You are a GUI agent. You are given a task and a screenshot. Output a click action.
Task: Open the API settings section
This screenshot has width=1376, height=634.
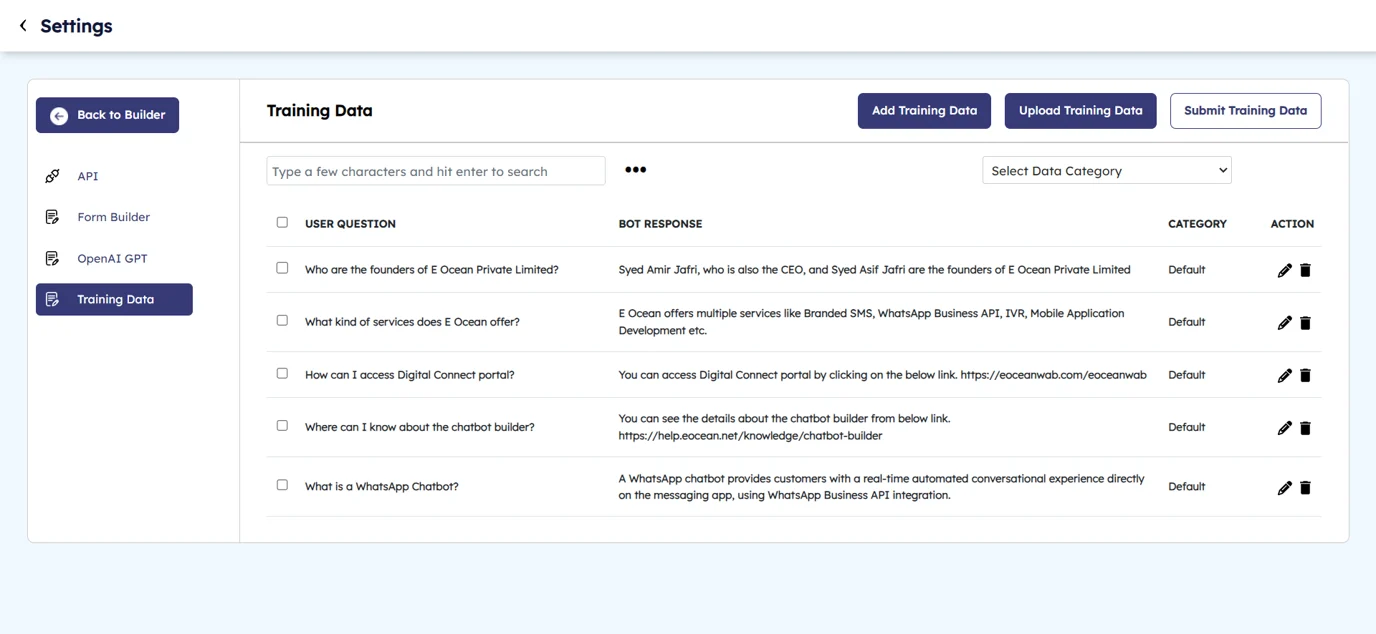88,176
